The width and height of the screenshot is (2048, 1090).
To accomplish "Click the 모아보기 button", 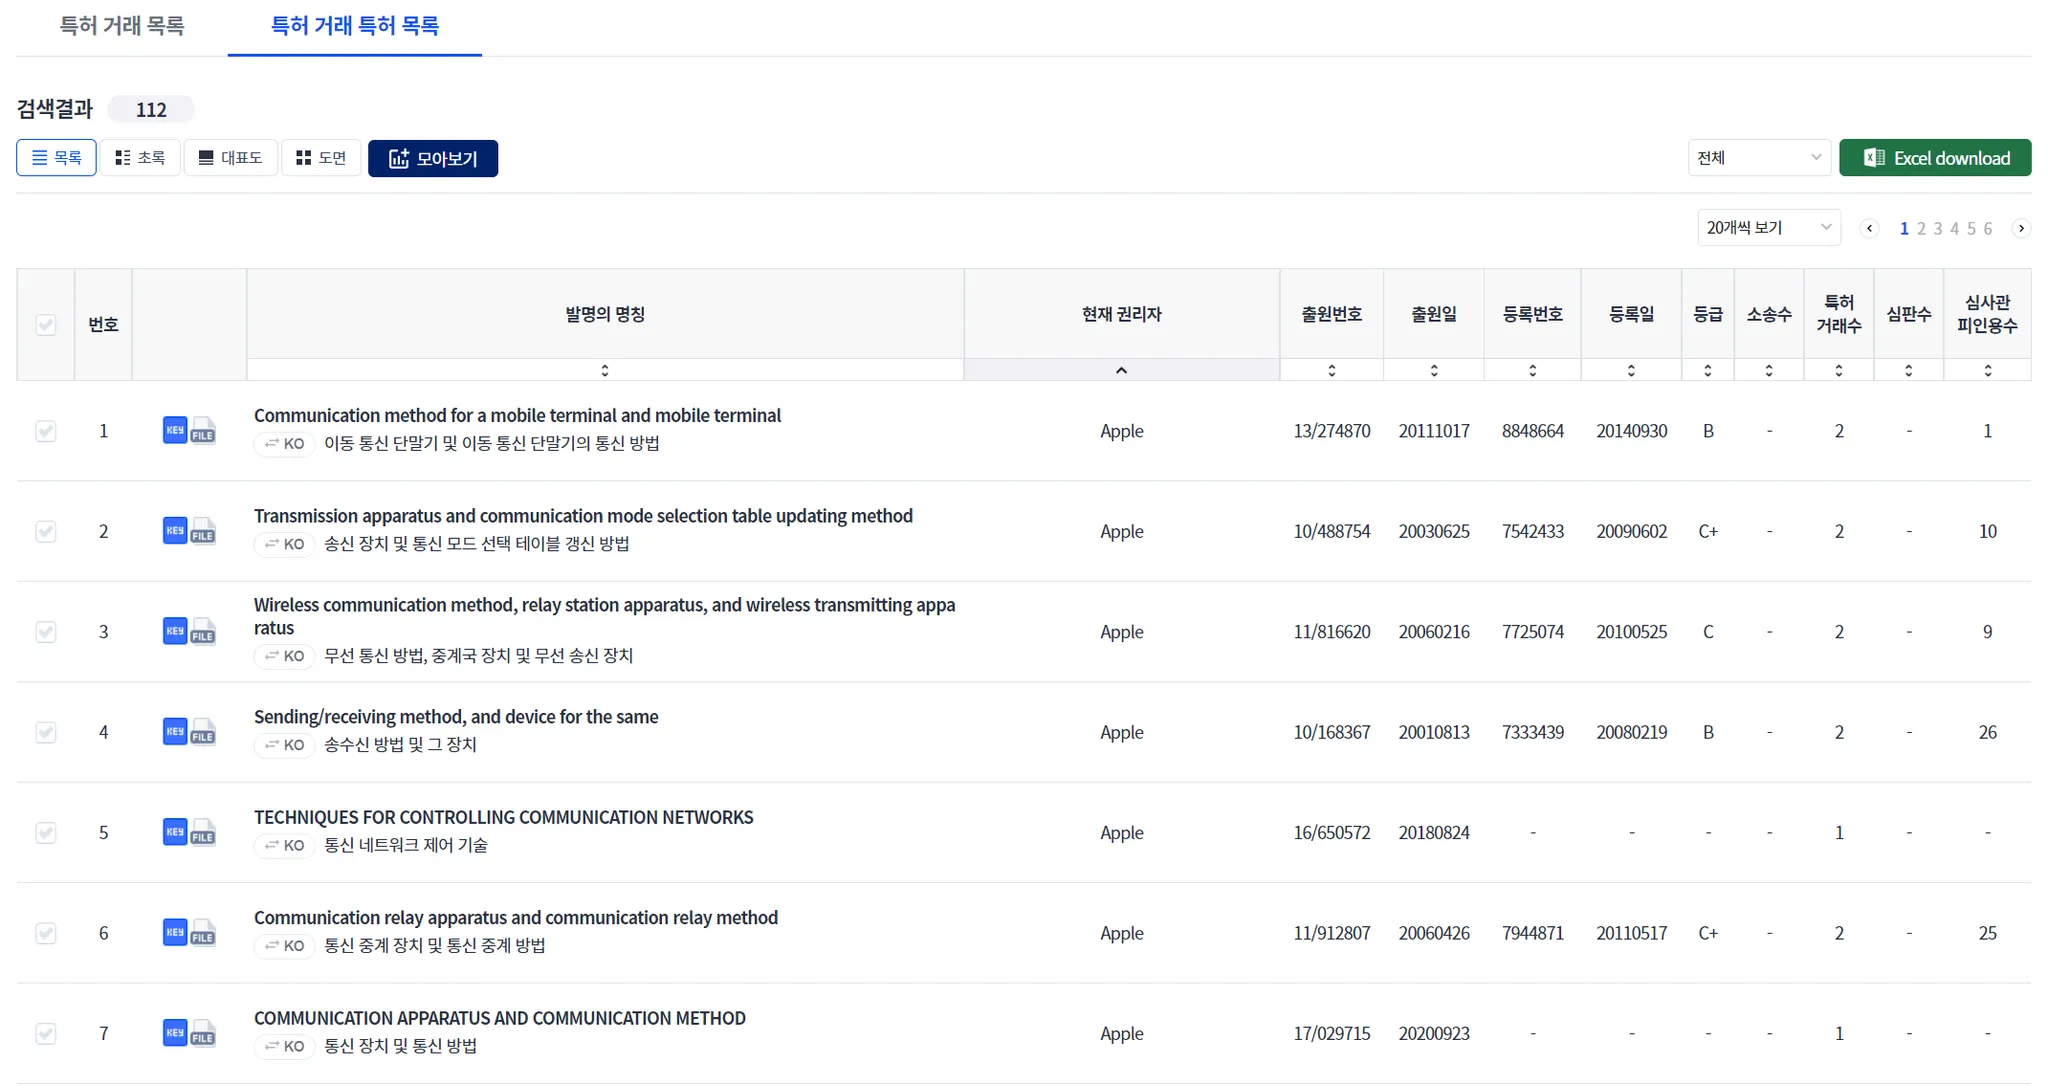I will [433, 158].
